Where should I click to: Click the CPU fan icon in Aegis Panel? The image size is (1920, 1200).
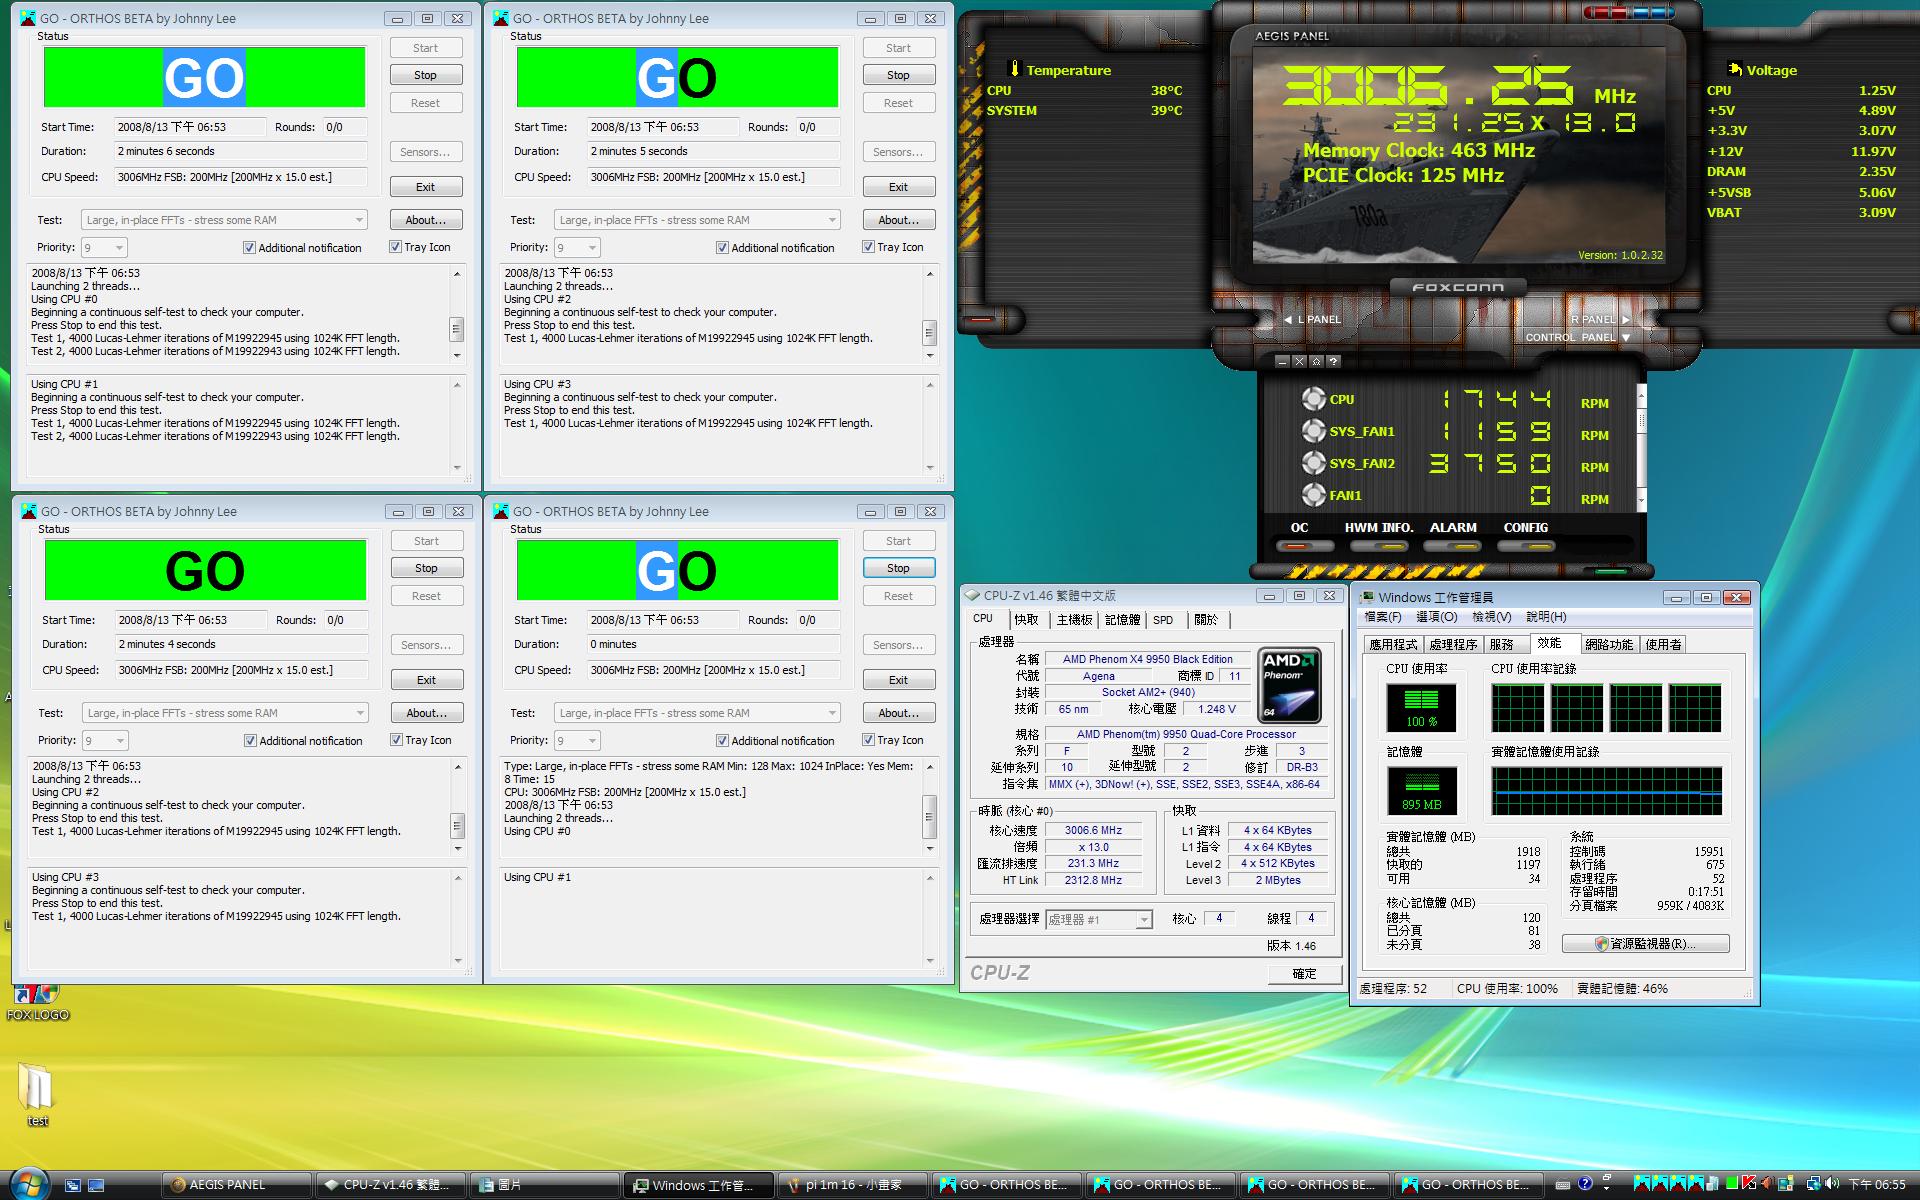tap(1313, 399)
